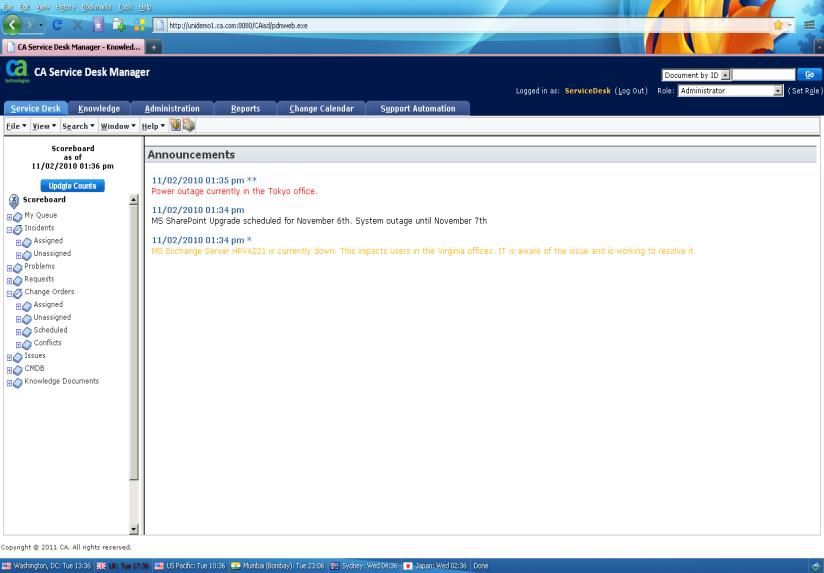Open the MS Exchange Server down announcement
Screen dimensions: 824x573
point(423,251)
